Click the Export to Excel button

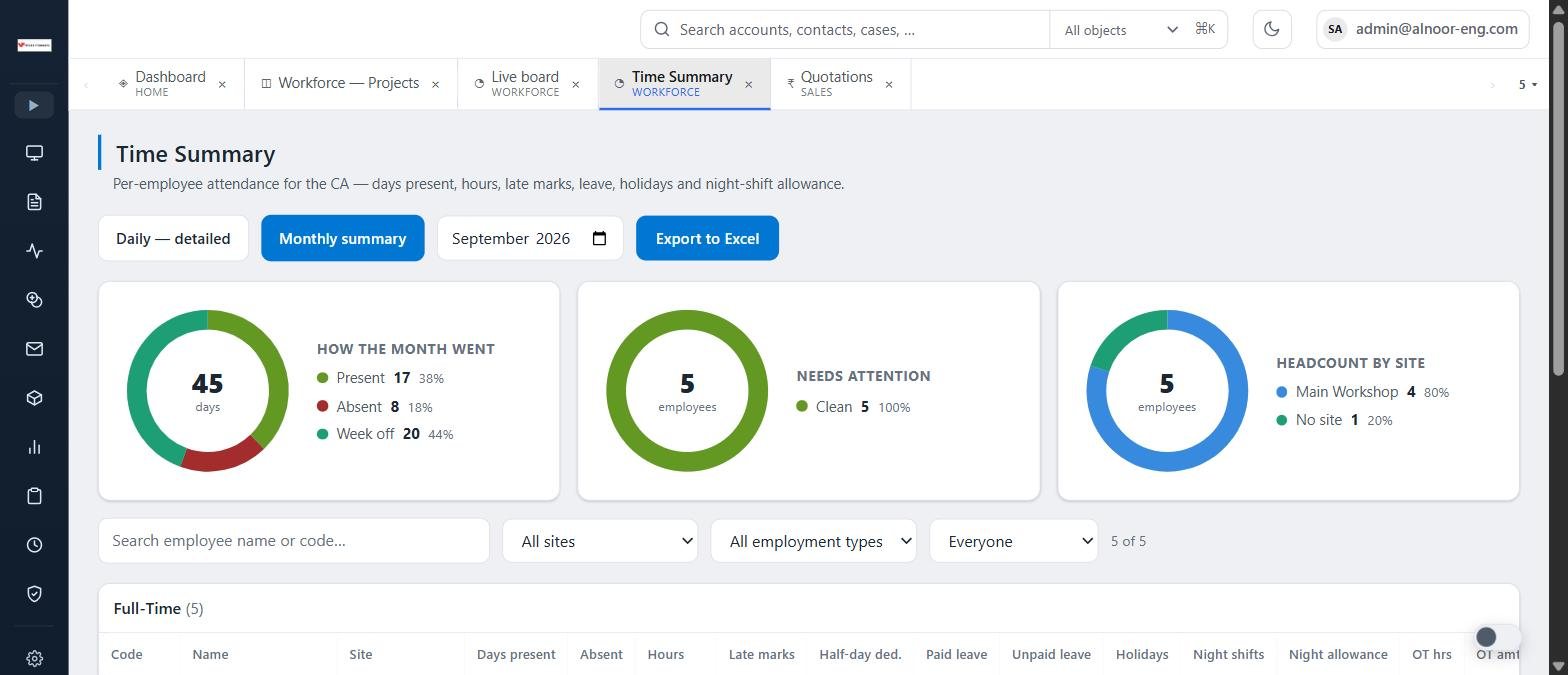point(707,238)
